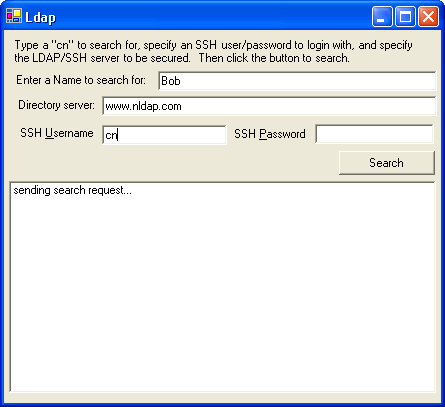Viewport: 445px width, 407px height.
Task: Minimize the Ldap window
Action: coord(382,16)
